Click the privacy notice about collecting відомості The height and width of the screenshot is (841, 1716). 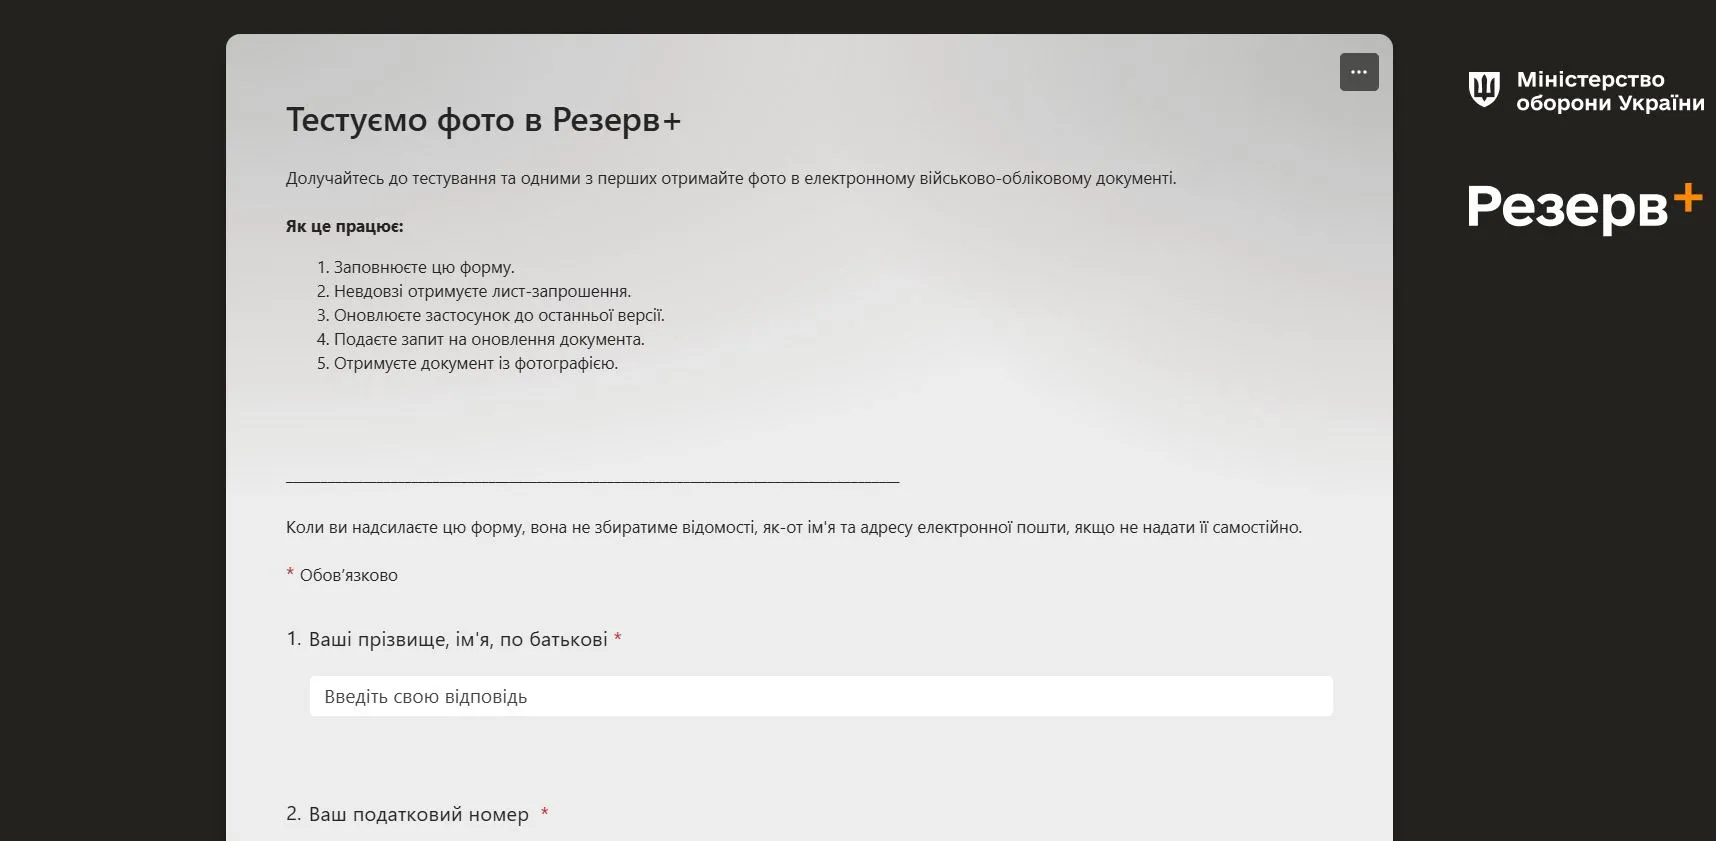(x=793, y=527)
